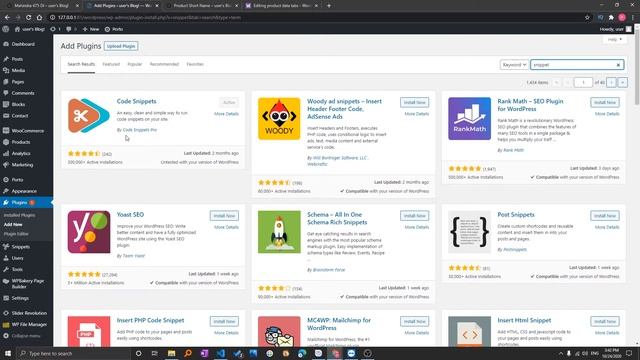This screenshot has width=640, height=360.
Task: Open Installed Plugins submenu item
Action: pyautogui.click(x=19, y=215)
